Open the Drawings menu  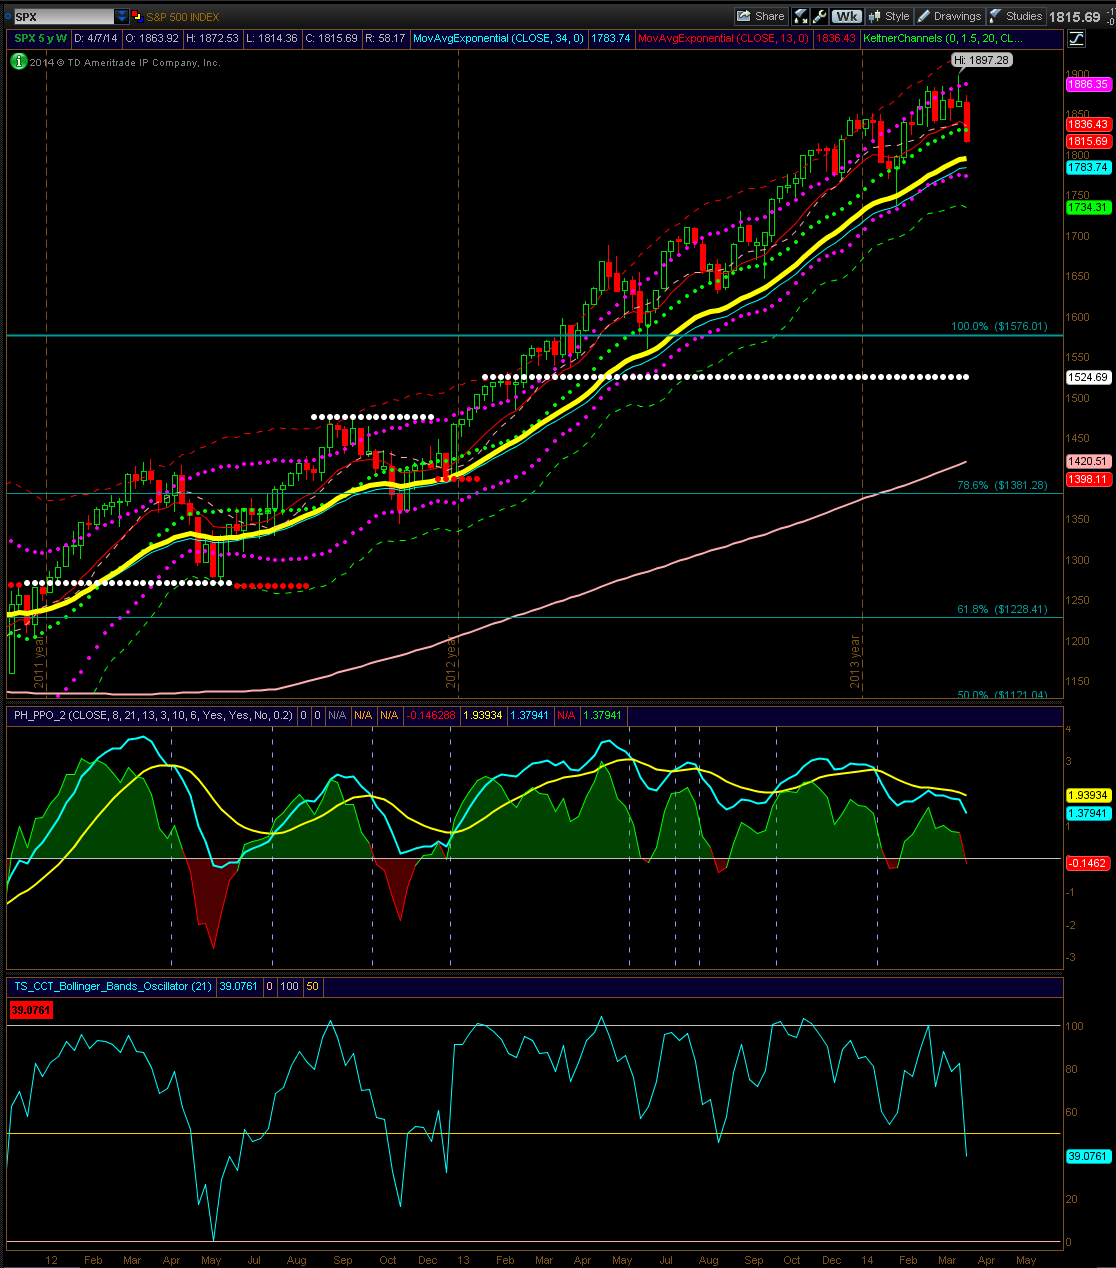coord(950,16)
